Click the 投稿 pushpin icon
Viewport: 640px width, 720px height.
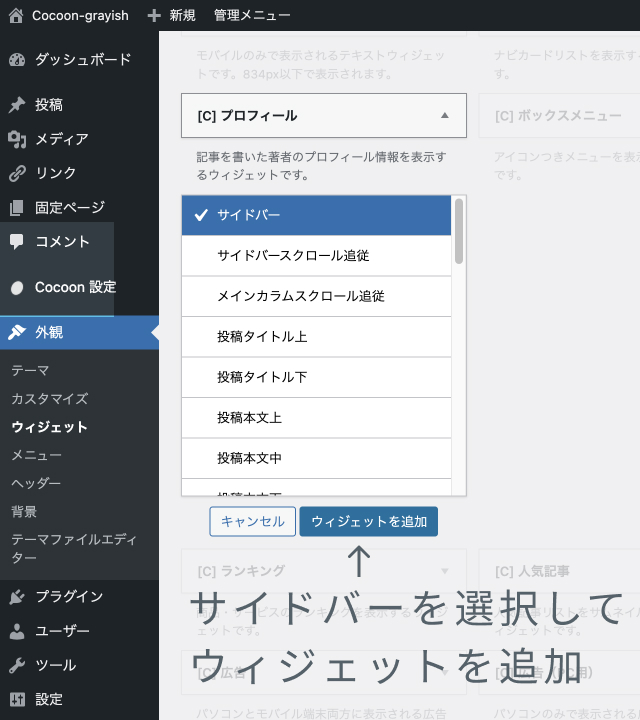click(x=17, y=105)
